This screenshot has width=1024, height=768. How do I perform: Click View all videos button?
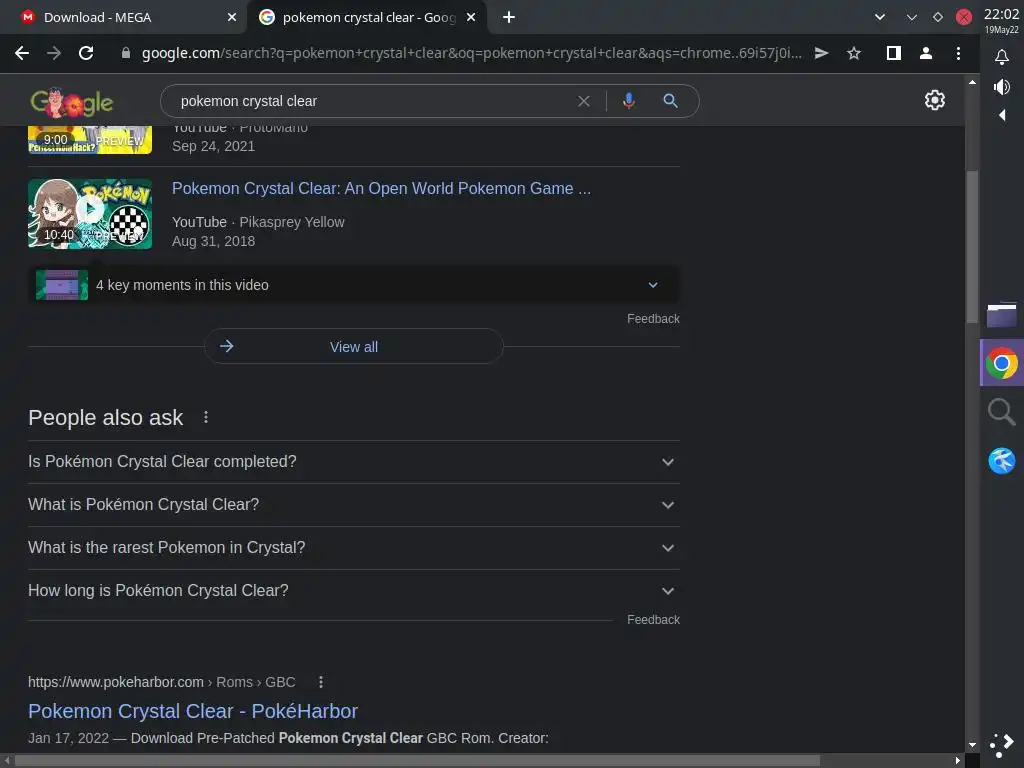pyautogui.click(x=354, y=346)
